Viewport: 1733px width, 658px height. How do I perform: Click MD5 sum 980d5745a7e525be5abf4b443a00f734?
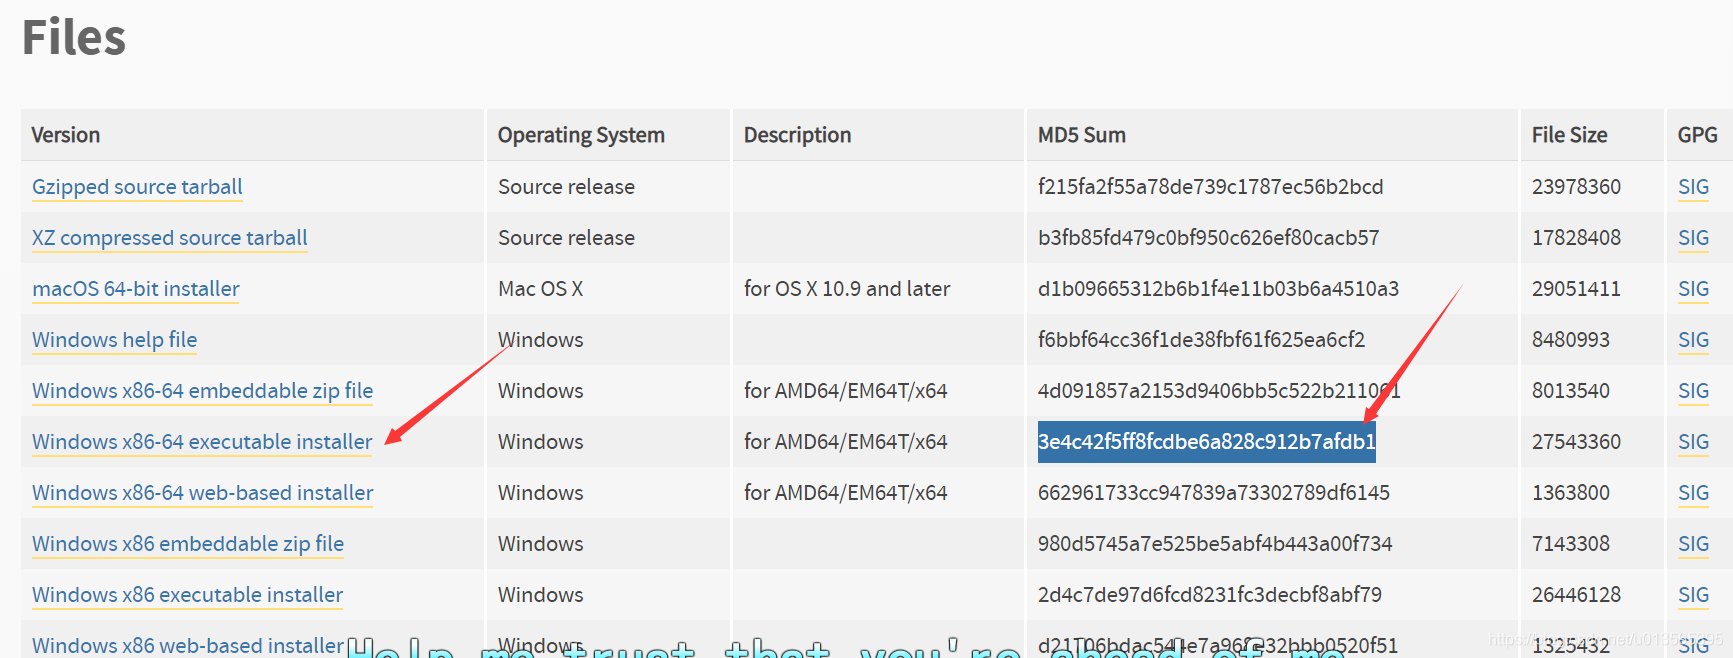click(x=1215, y=544)
